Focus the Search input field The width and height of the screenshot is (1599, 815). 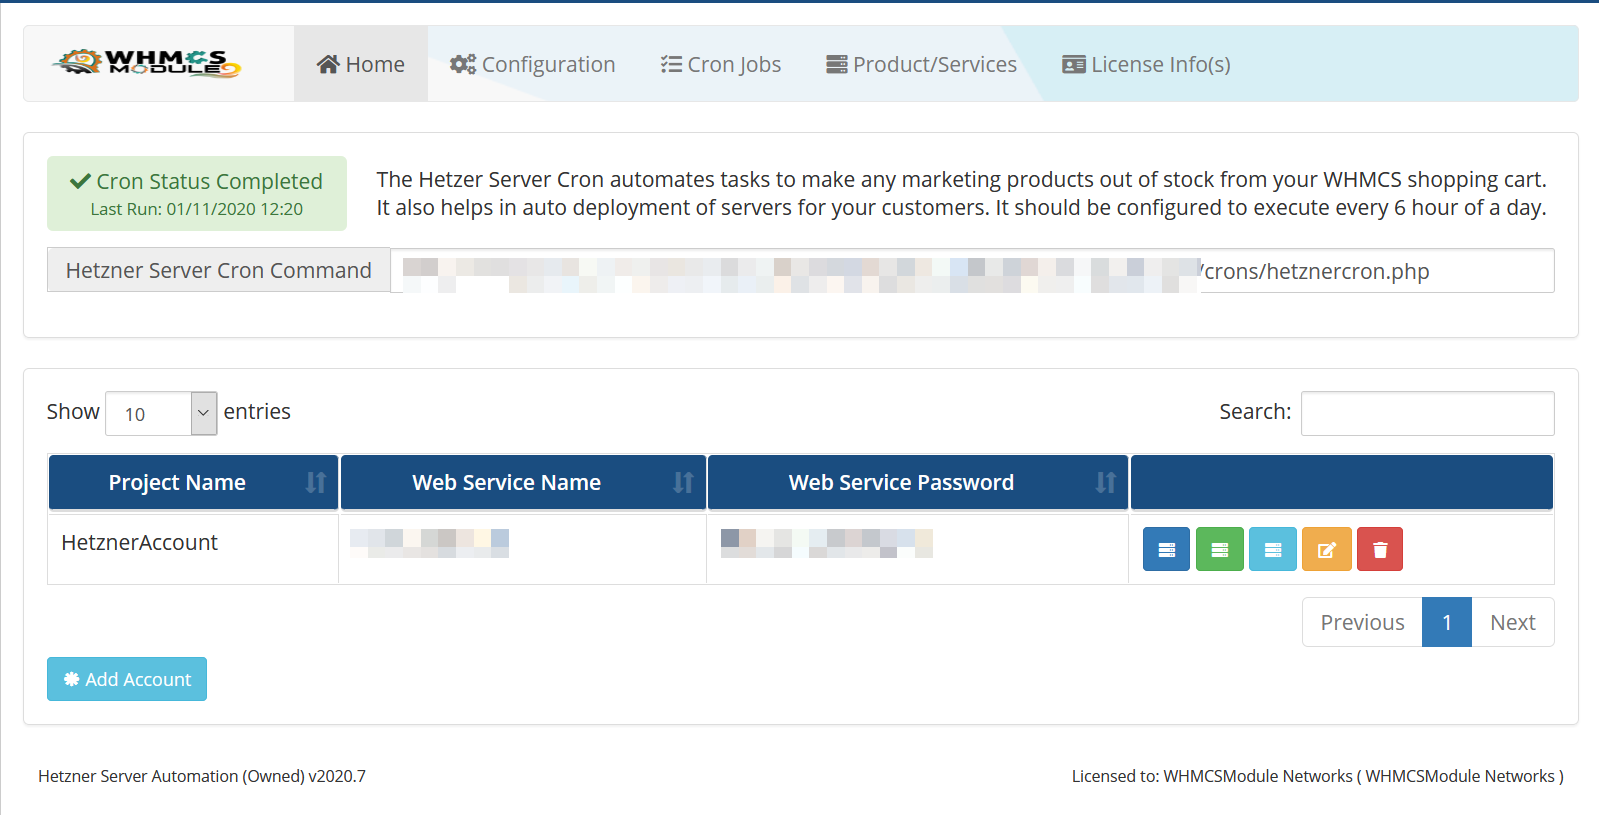tap(1427, 413)
